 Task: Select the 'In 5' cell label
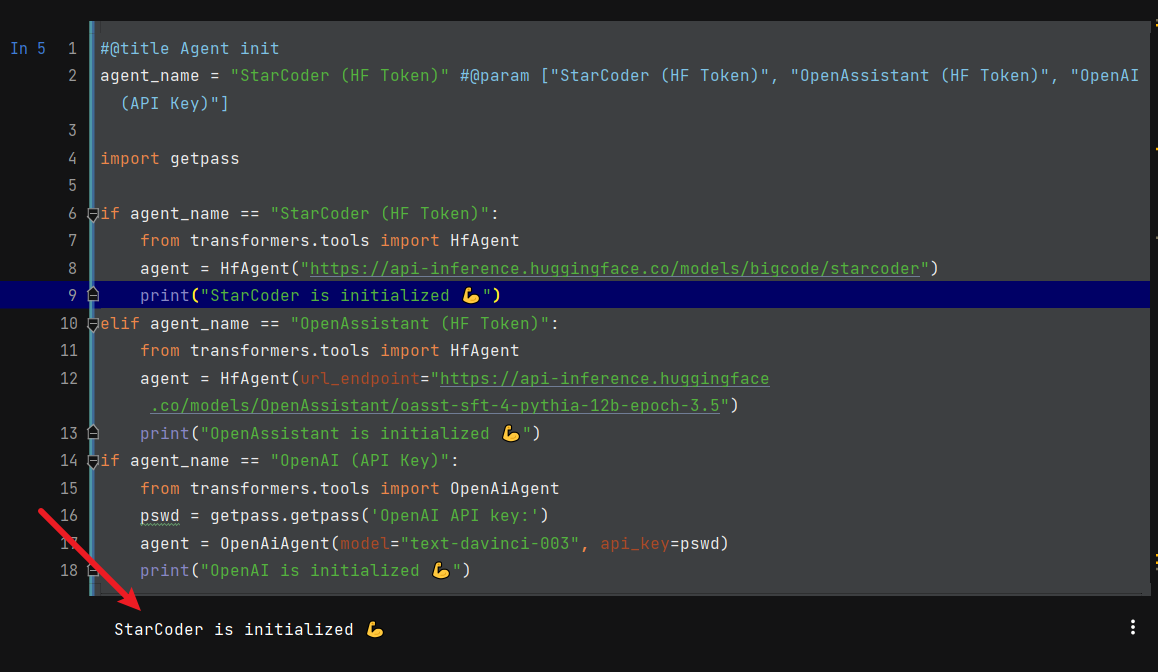point(28,49)
